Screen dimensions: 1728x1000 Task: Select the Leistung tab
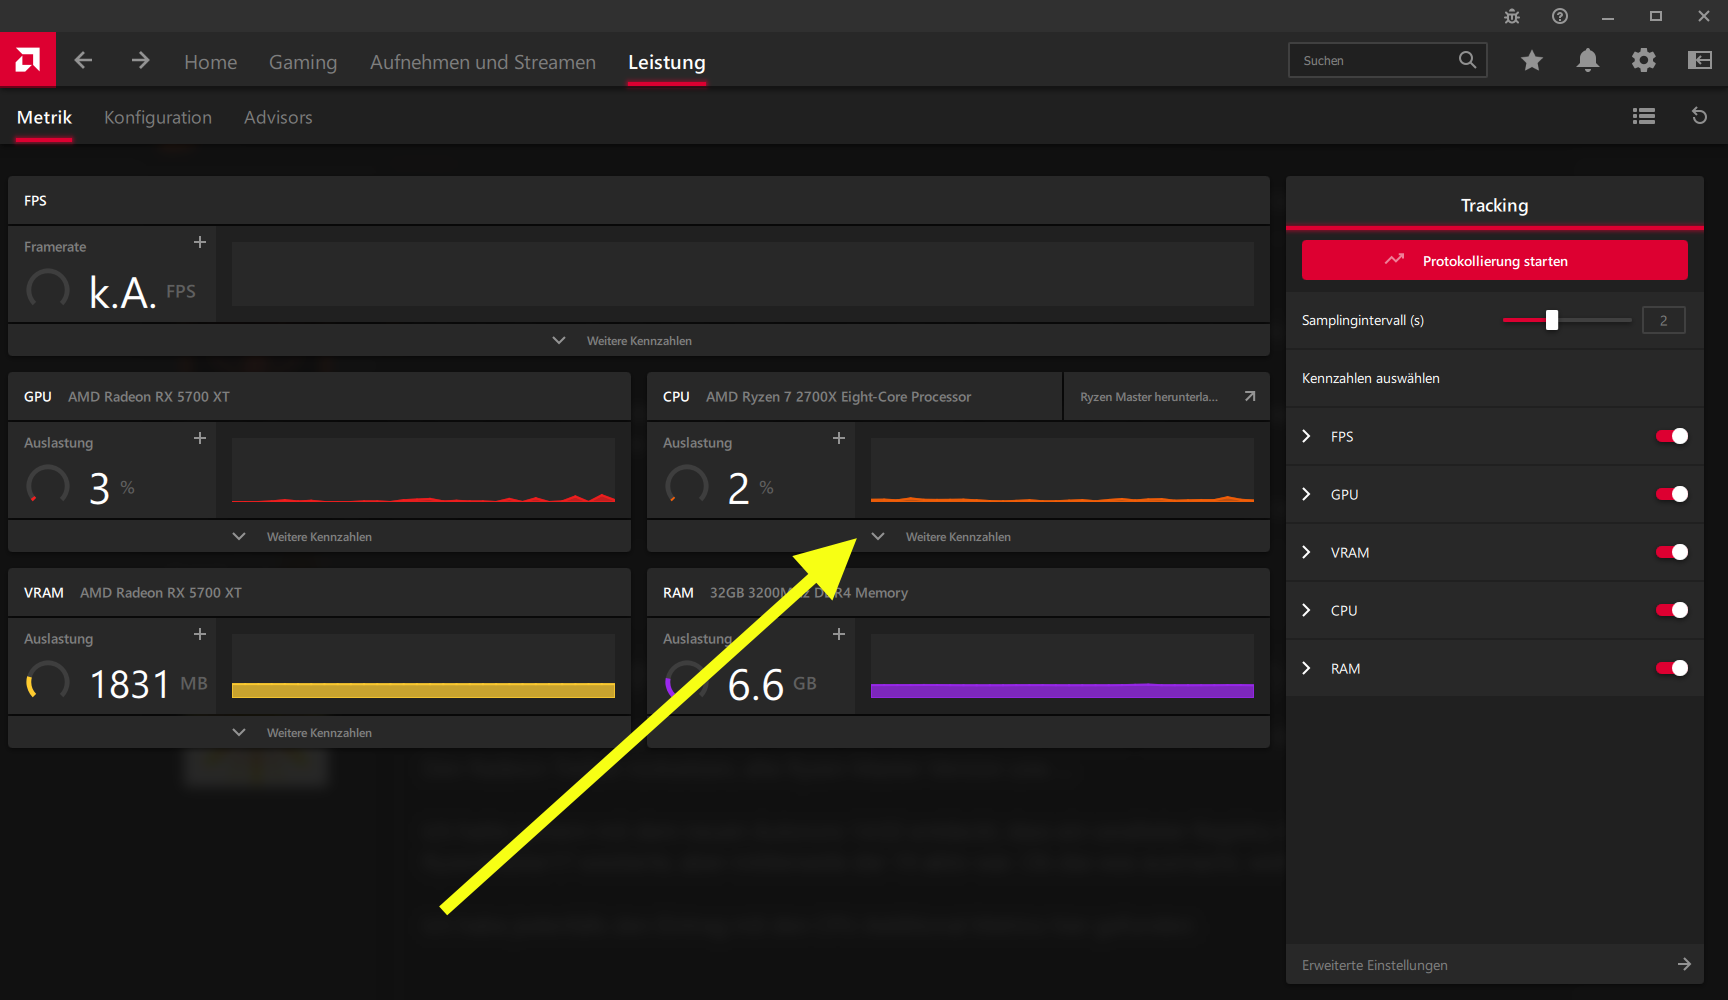[667, 62]
